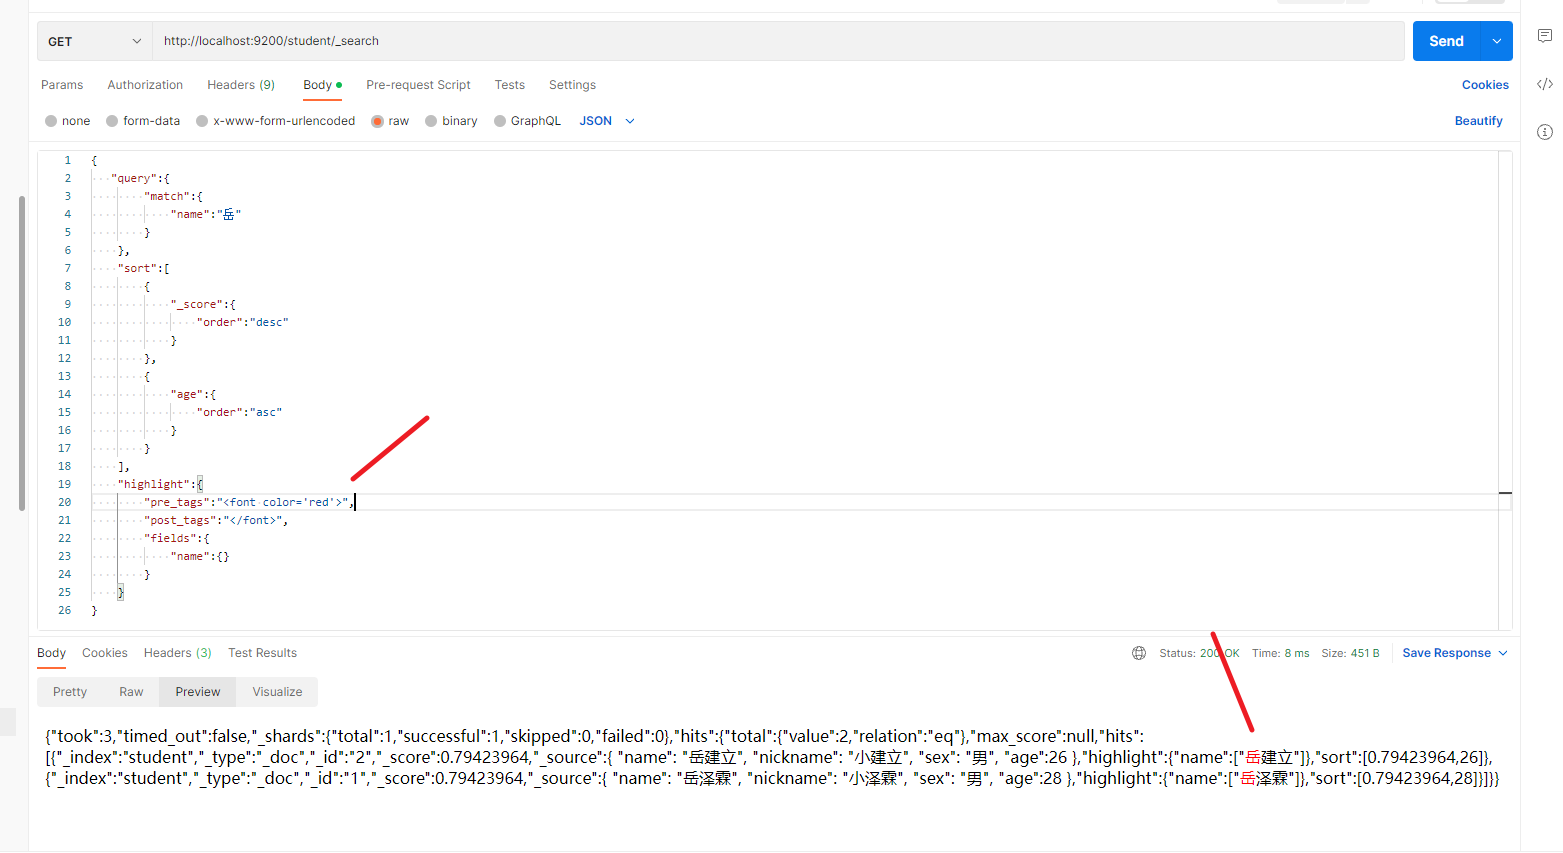Open the Tests tab
This screenshot has width=1563, height=853.
(x=510, y=85)
